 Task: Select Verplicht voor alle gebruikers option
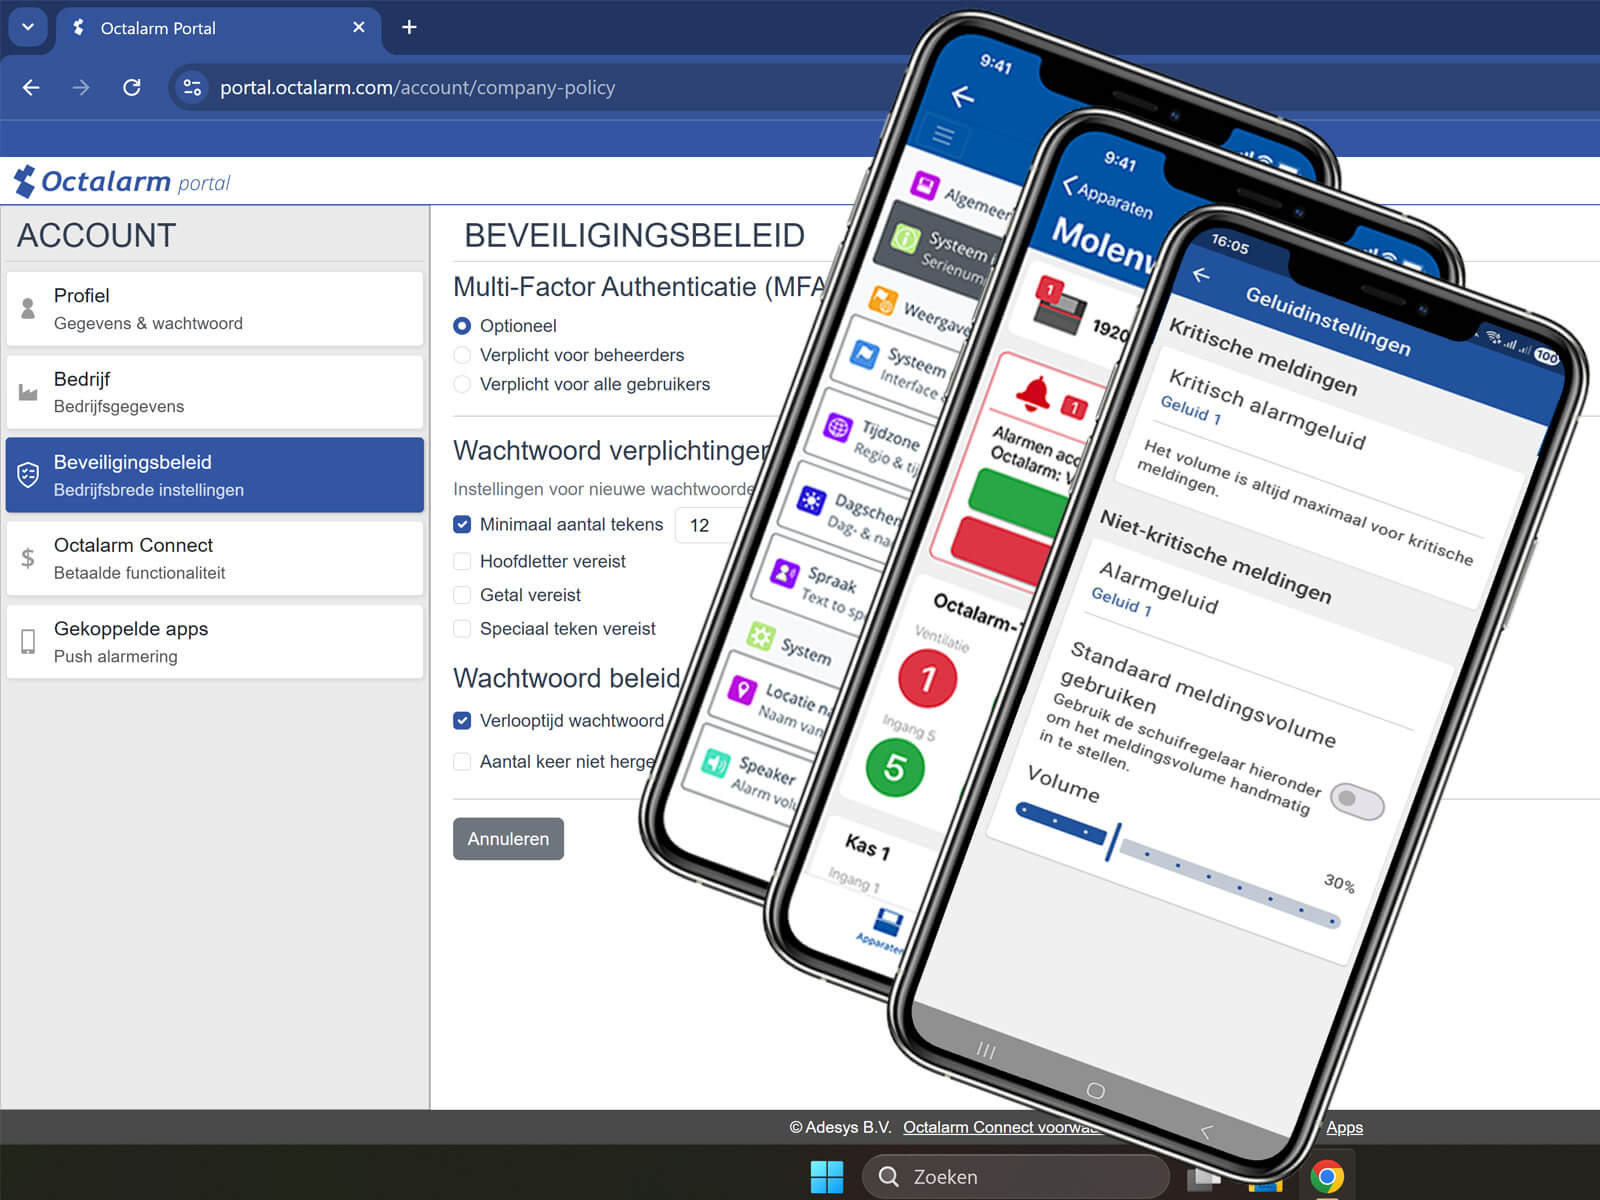coord(462,384)
